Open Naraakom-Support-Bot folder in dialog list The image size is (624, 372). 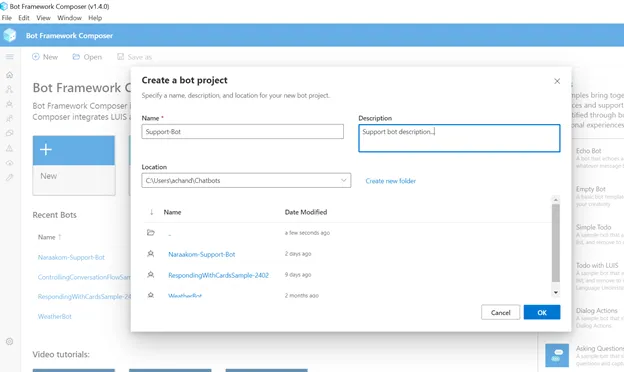201,254
